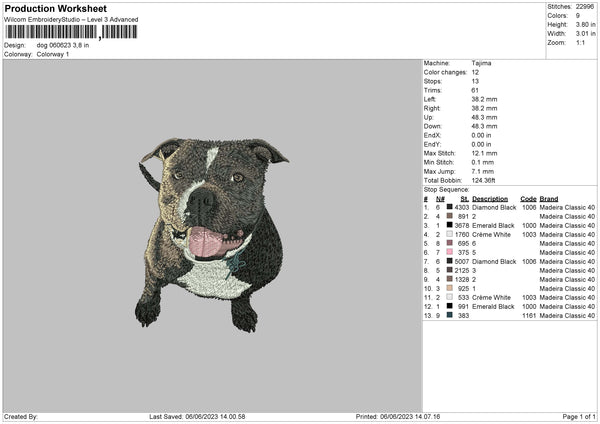Click the St. column header
The width and height of the screenshot is (600, 424).
pos(465,199)
